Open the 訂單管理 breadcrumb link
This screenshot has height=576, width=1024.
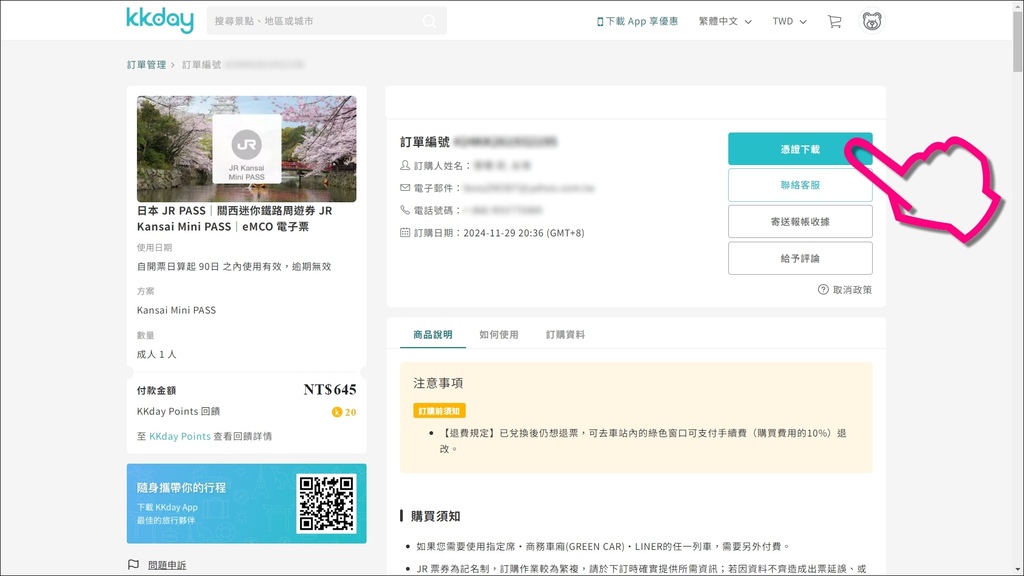(146, 65)
